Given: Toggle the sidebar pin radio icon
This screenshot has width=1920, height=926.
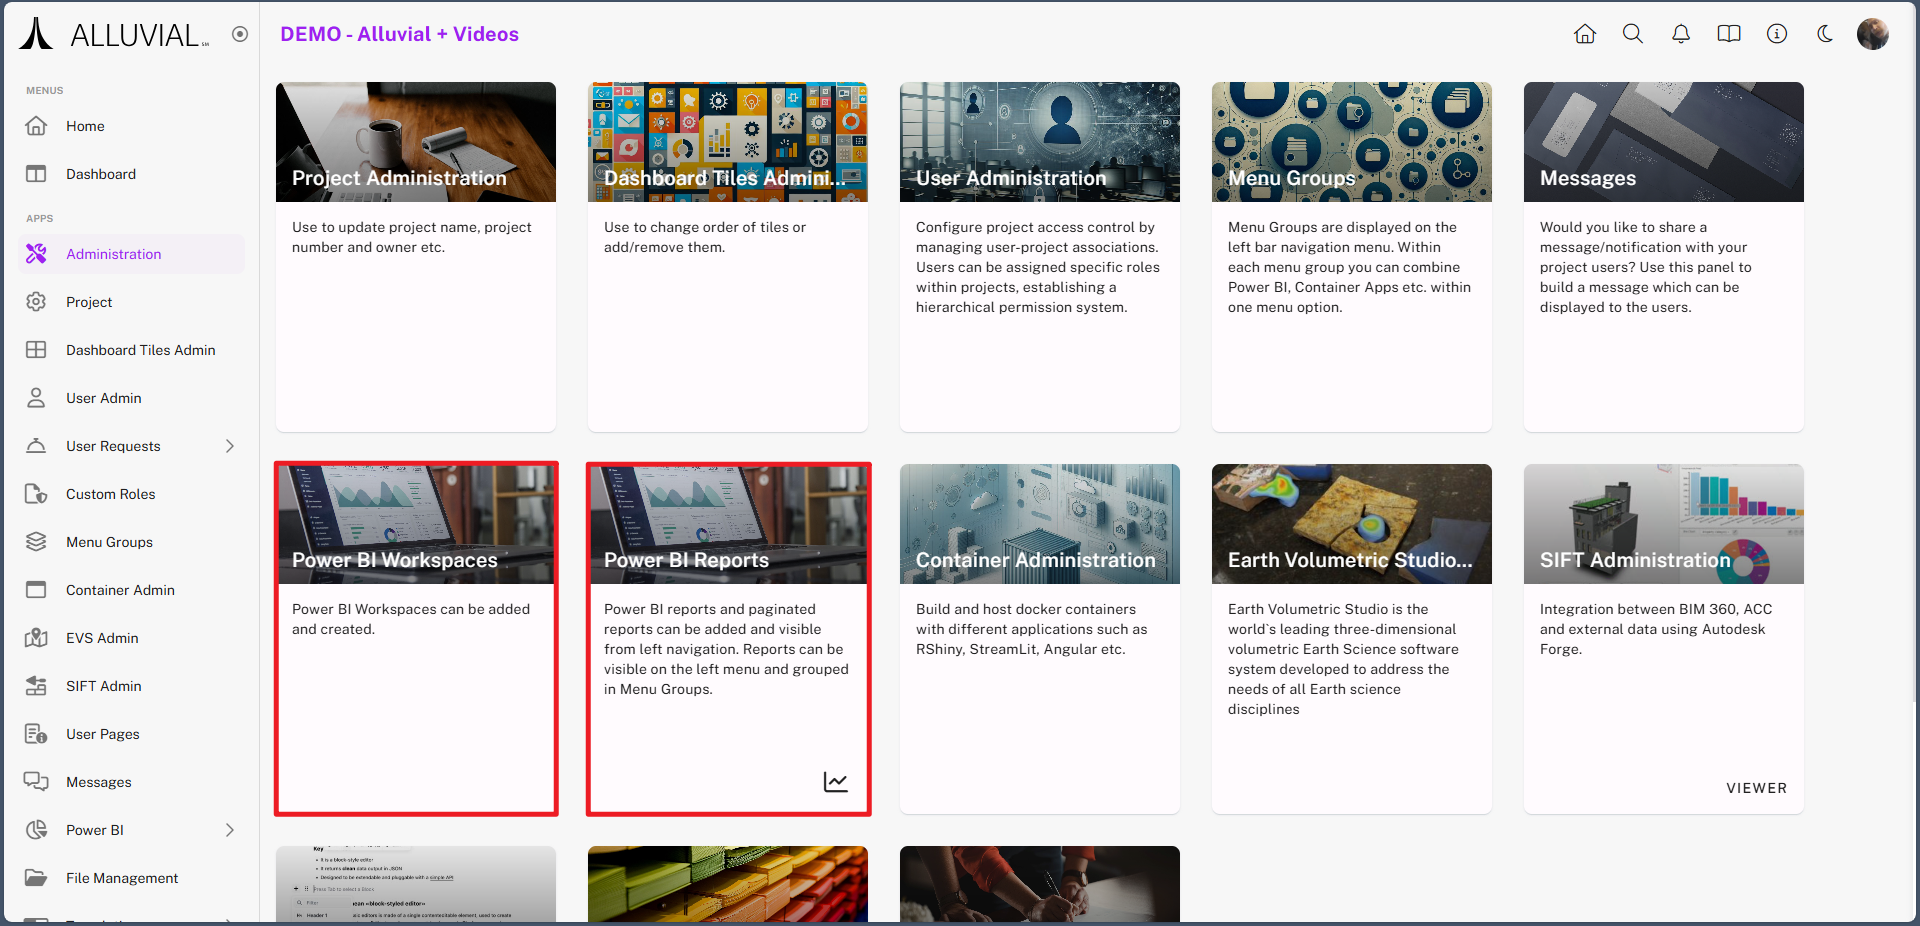Looking at the screenshot, I should 240,34.
